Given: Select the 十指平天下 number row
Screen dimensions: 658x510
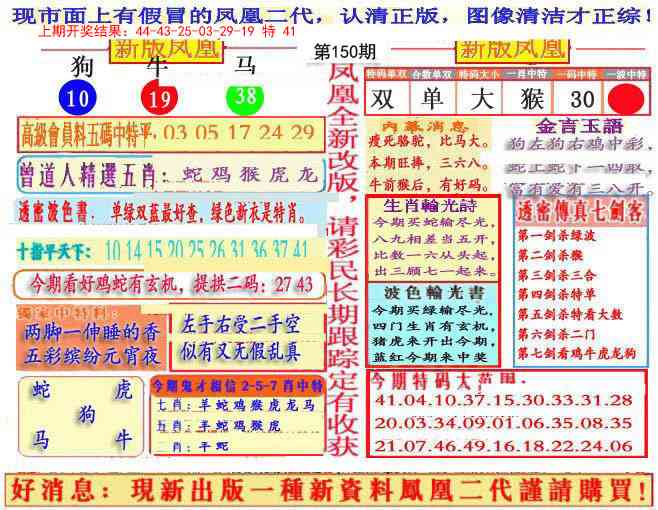Looking at the screenshot, I should (164, 250).
